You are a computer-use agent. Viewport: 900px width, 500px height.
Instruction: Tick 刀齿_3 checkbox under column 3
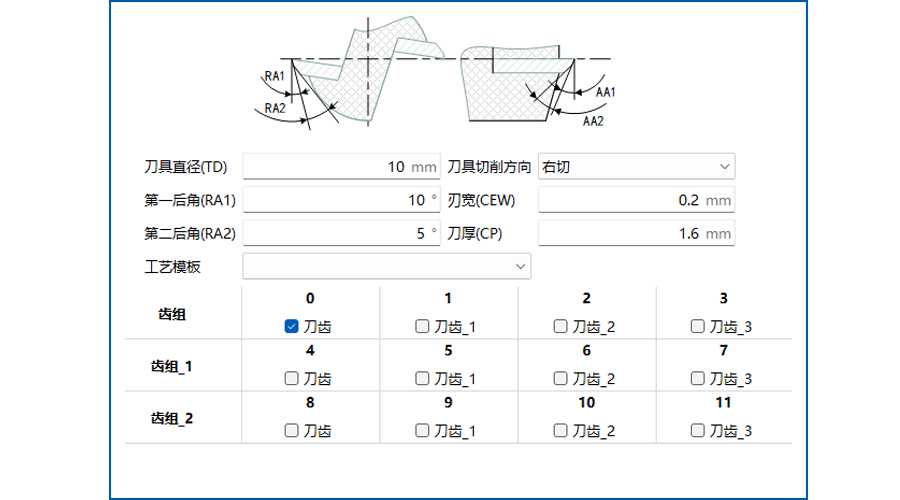click(697, 327)
